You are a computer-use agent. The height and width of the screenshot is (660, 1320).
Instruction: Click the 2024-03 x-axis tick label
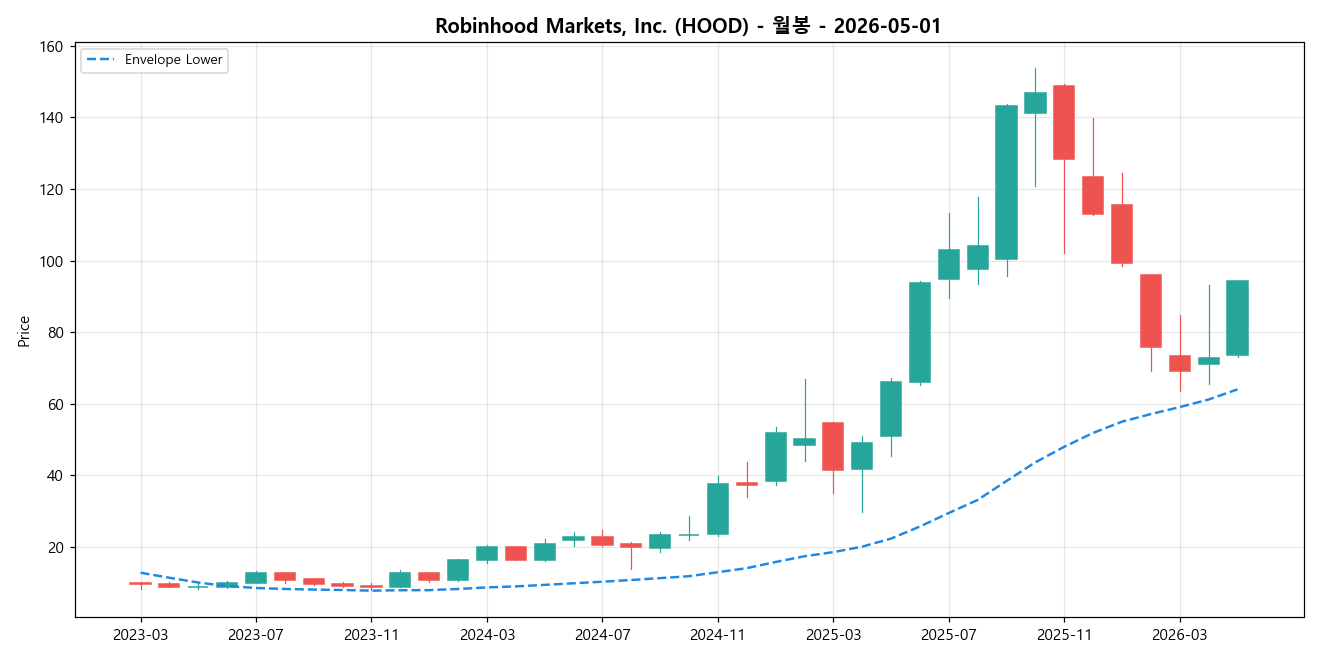click(x=487, y=635)
